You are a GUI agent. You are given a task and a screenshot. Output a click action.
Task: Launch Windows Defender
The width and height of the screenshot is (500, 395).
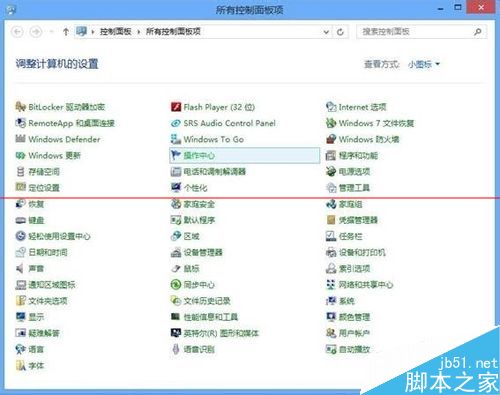[58, 139]
